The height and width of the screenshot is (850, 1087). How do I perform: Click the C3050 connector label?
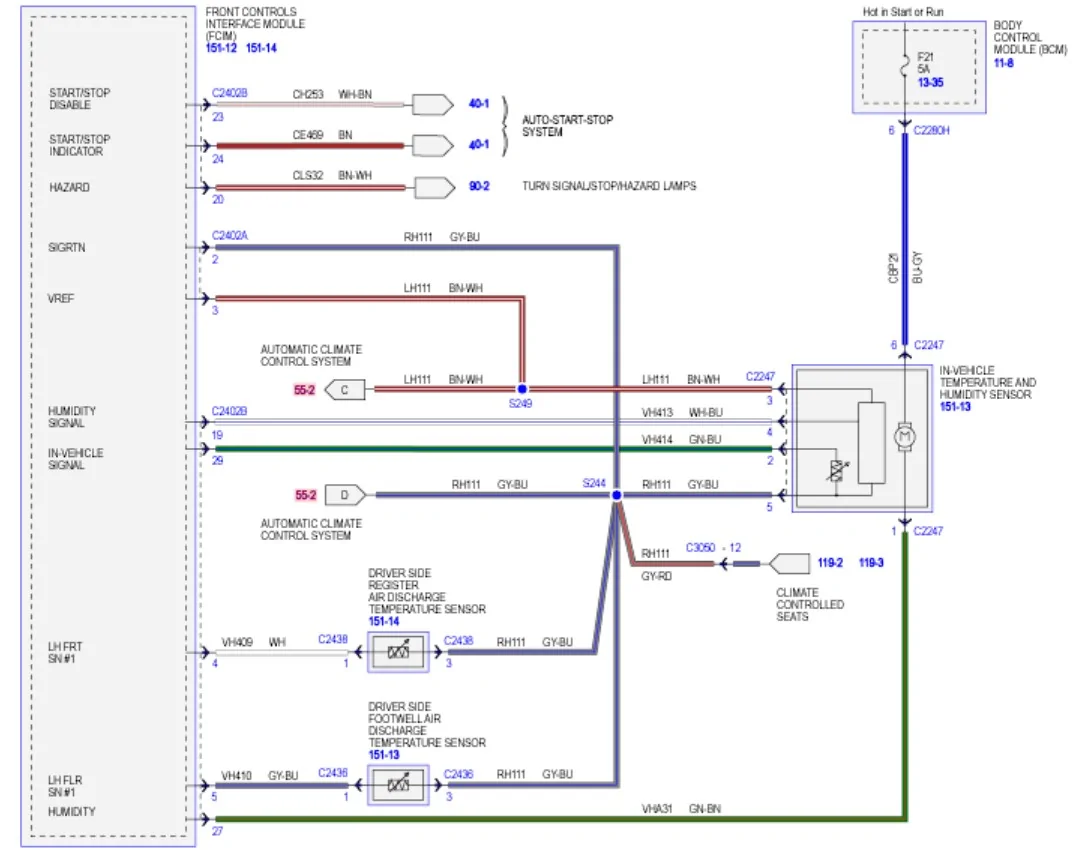[700, 548]
